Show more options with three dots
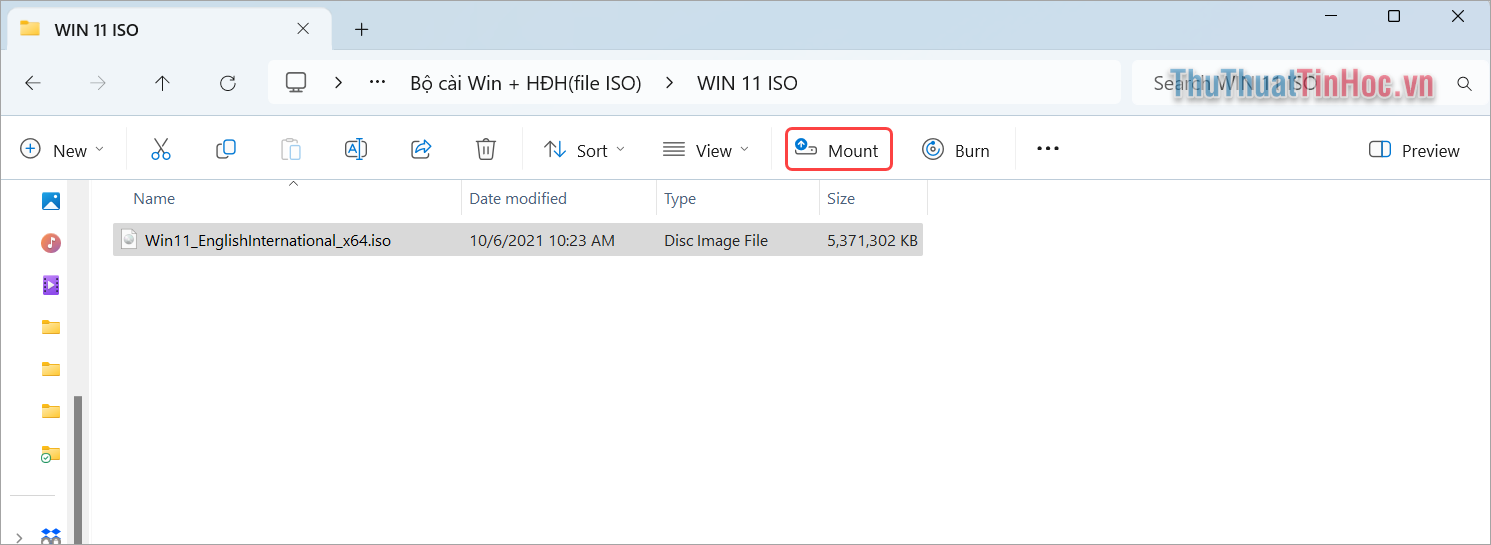Viewport: 1491px width, 545px height. (x=1047, y=149)
